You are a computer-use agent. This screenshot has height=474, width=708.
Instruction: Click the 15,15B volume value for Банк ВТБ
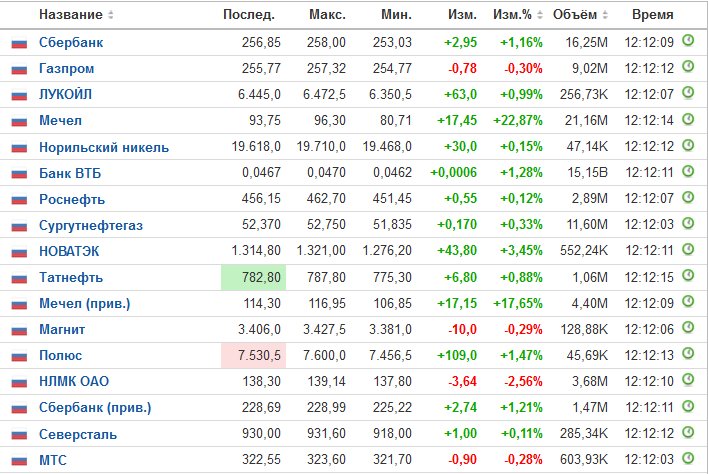pyautogui.click(x=587, y=172)
